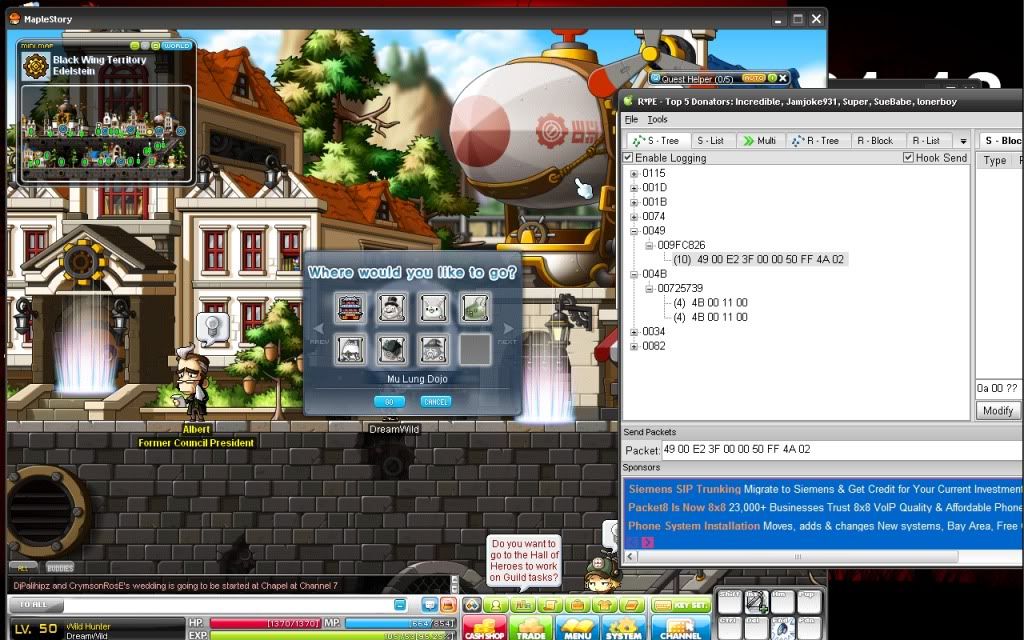Open the tab overflow dropdown arrow
The width and height of the screenshot is (1024, 640).
pyautogui.click(x=963, y=141)
